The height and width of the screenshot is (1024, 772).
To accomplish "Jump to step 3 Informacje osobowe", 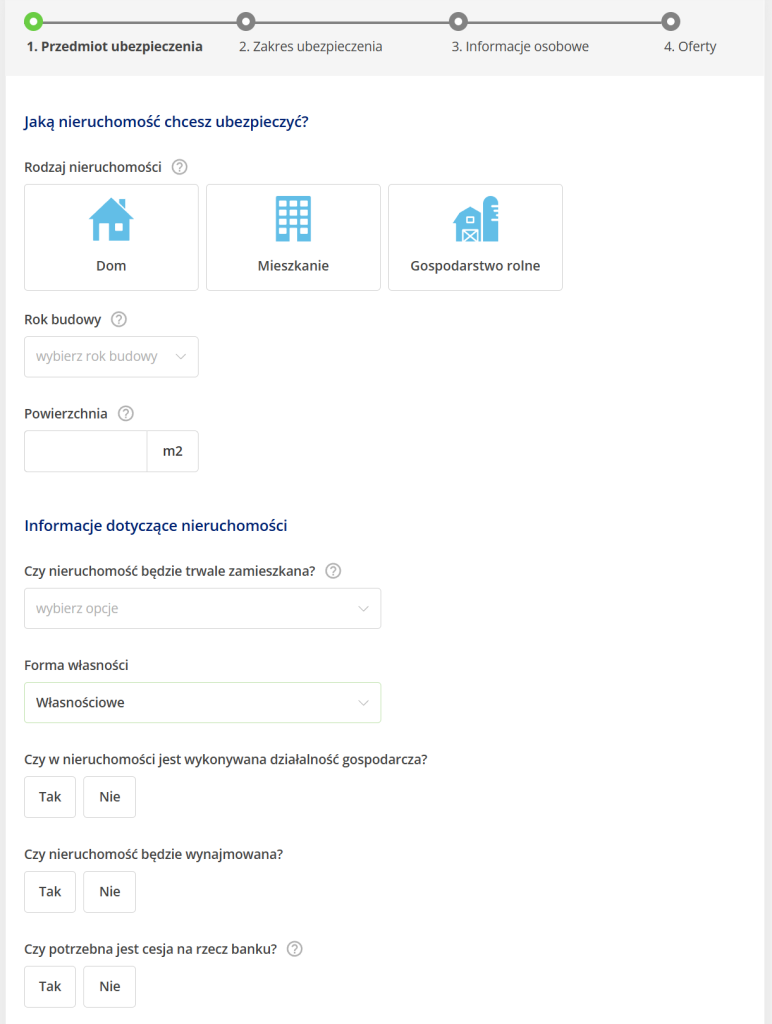I will [519, 46].
